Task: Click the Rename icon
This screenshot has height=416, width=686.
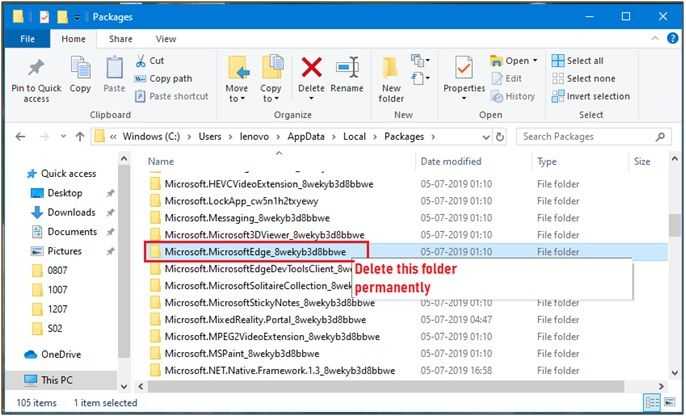Action: click(347, 68)
